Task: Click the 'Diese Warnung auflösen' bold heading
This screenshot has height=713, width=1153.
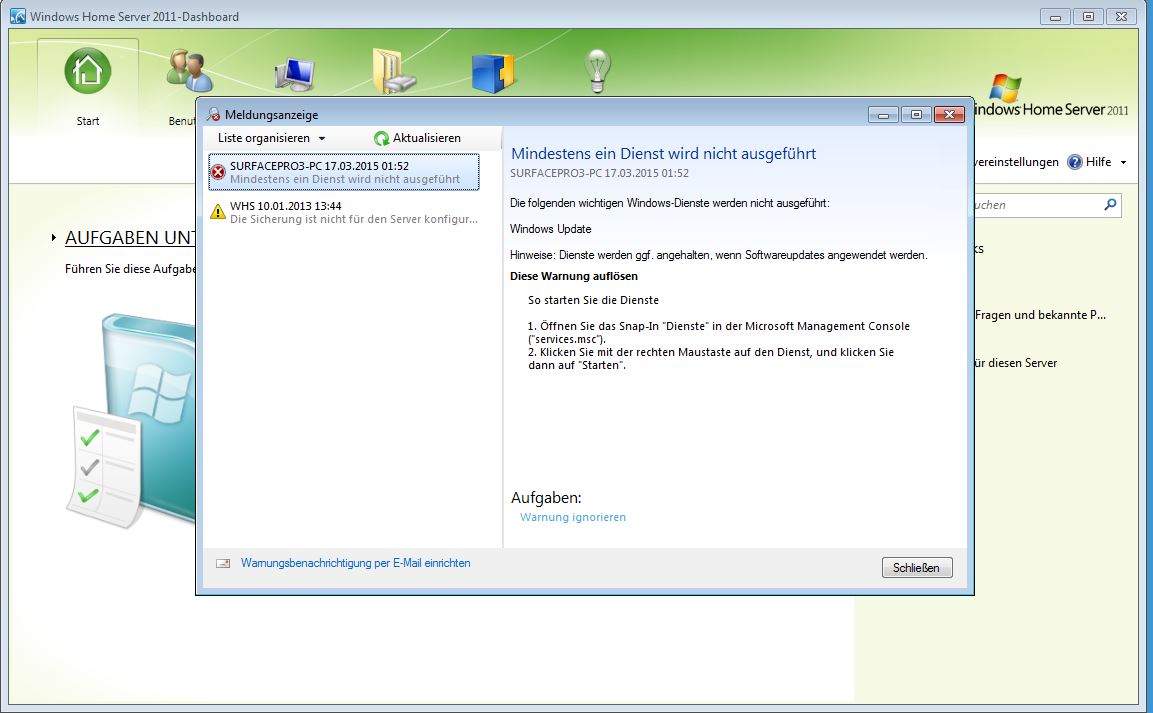Action: point(574,276)
